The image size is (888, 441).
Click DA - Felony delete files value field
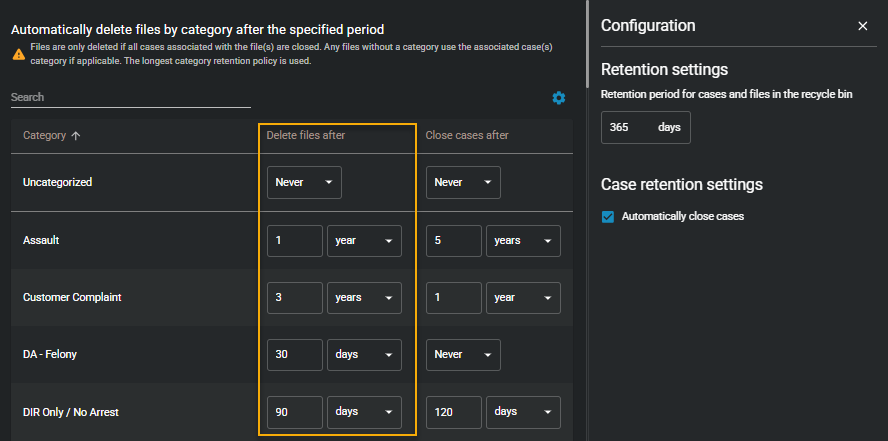[295, 355]
